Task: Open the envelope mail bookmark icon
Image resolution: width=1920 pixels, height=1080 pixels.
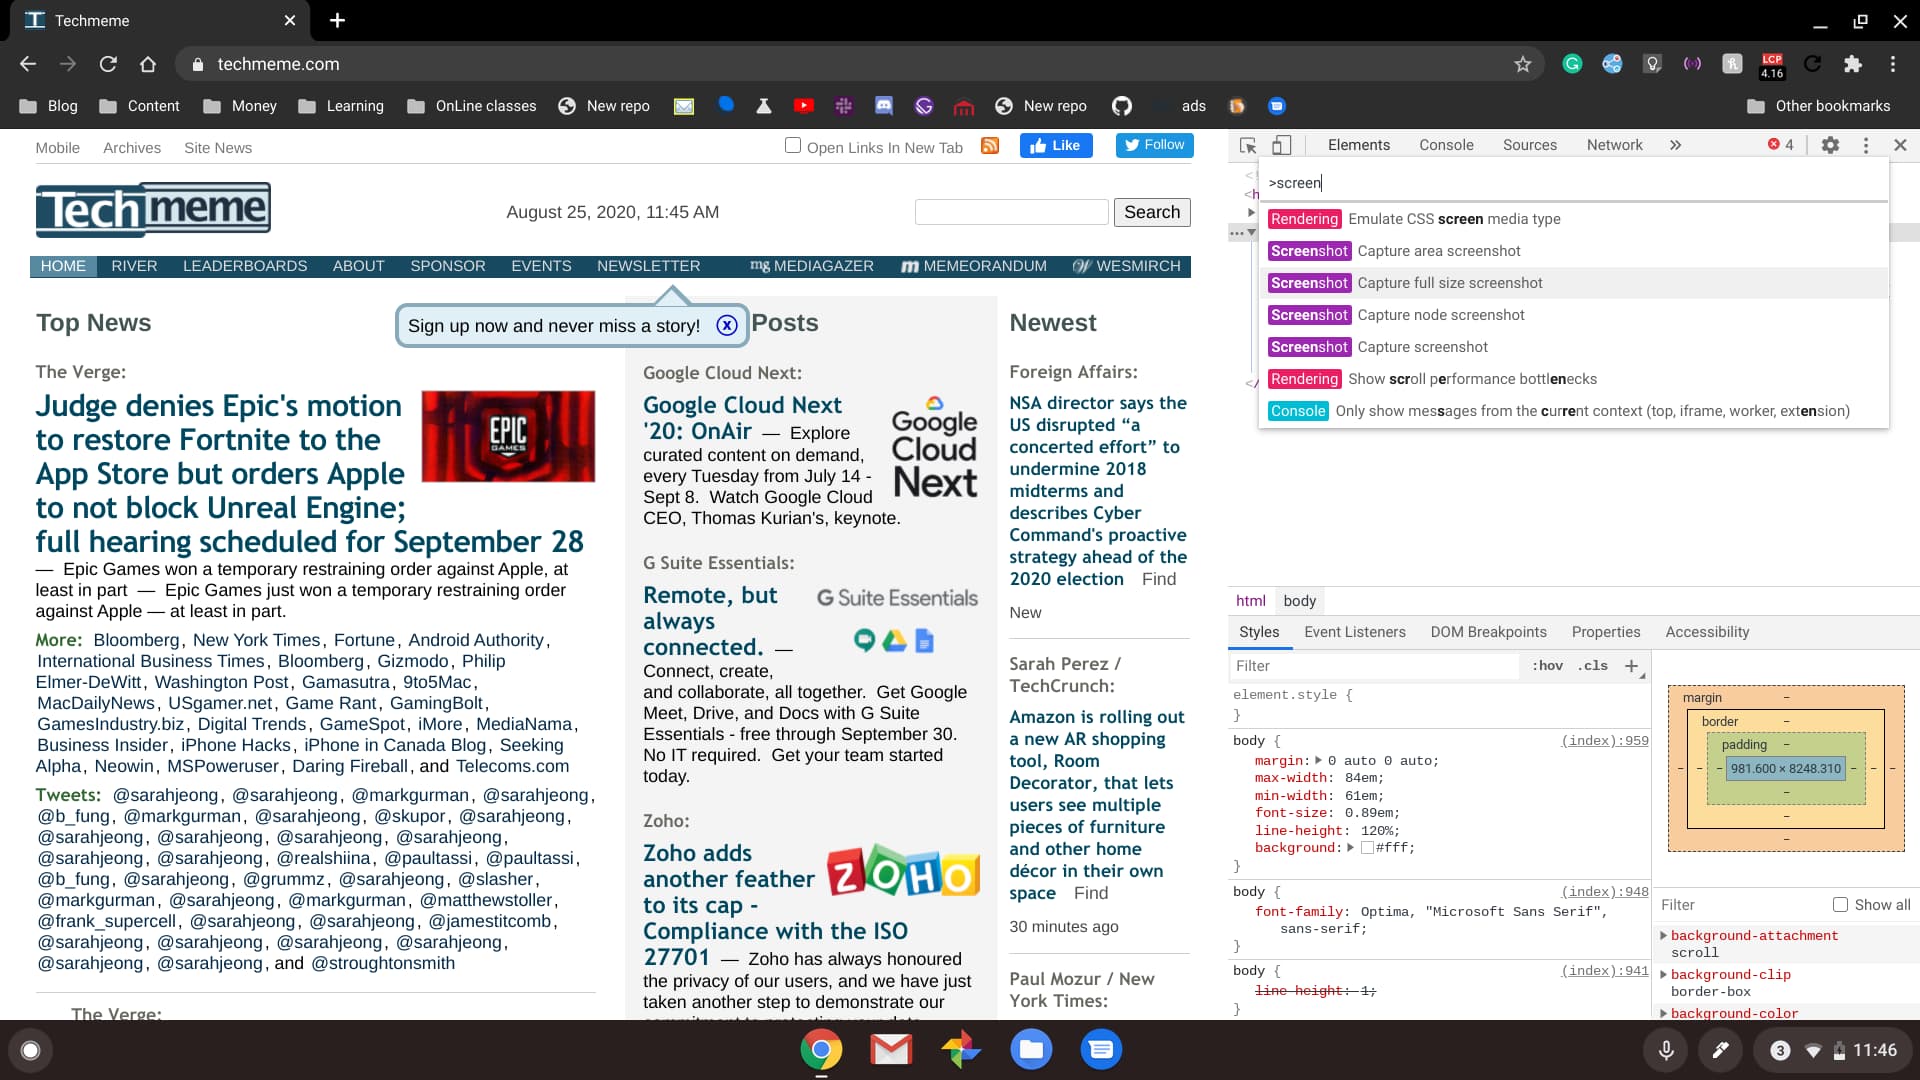Action: 684,106
